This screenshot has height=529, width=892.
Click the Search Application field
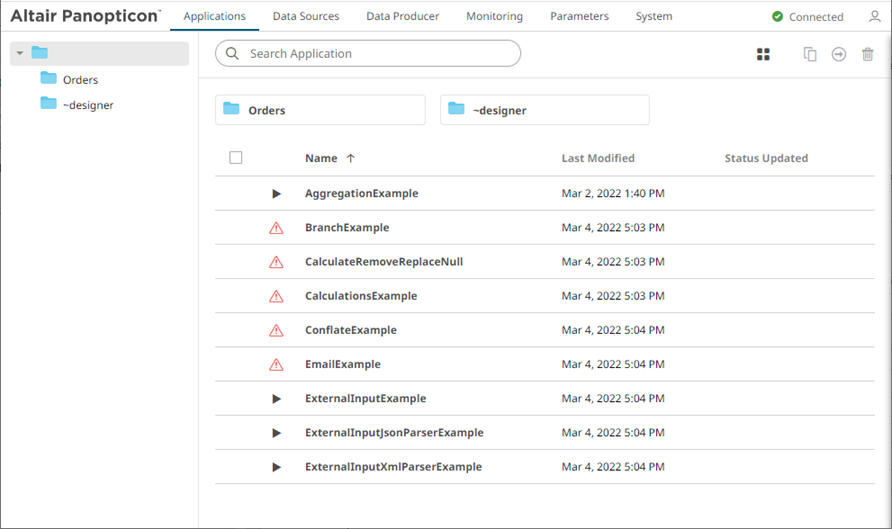tap(370, 53)
